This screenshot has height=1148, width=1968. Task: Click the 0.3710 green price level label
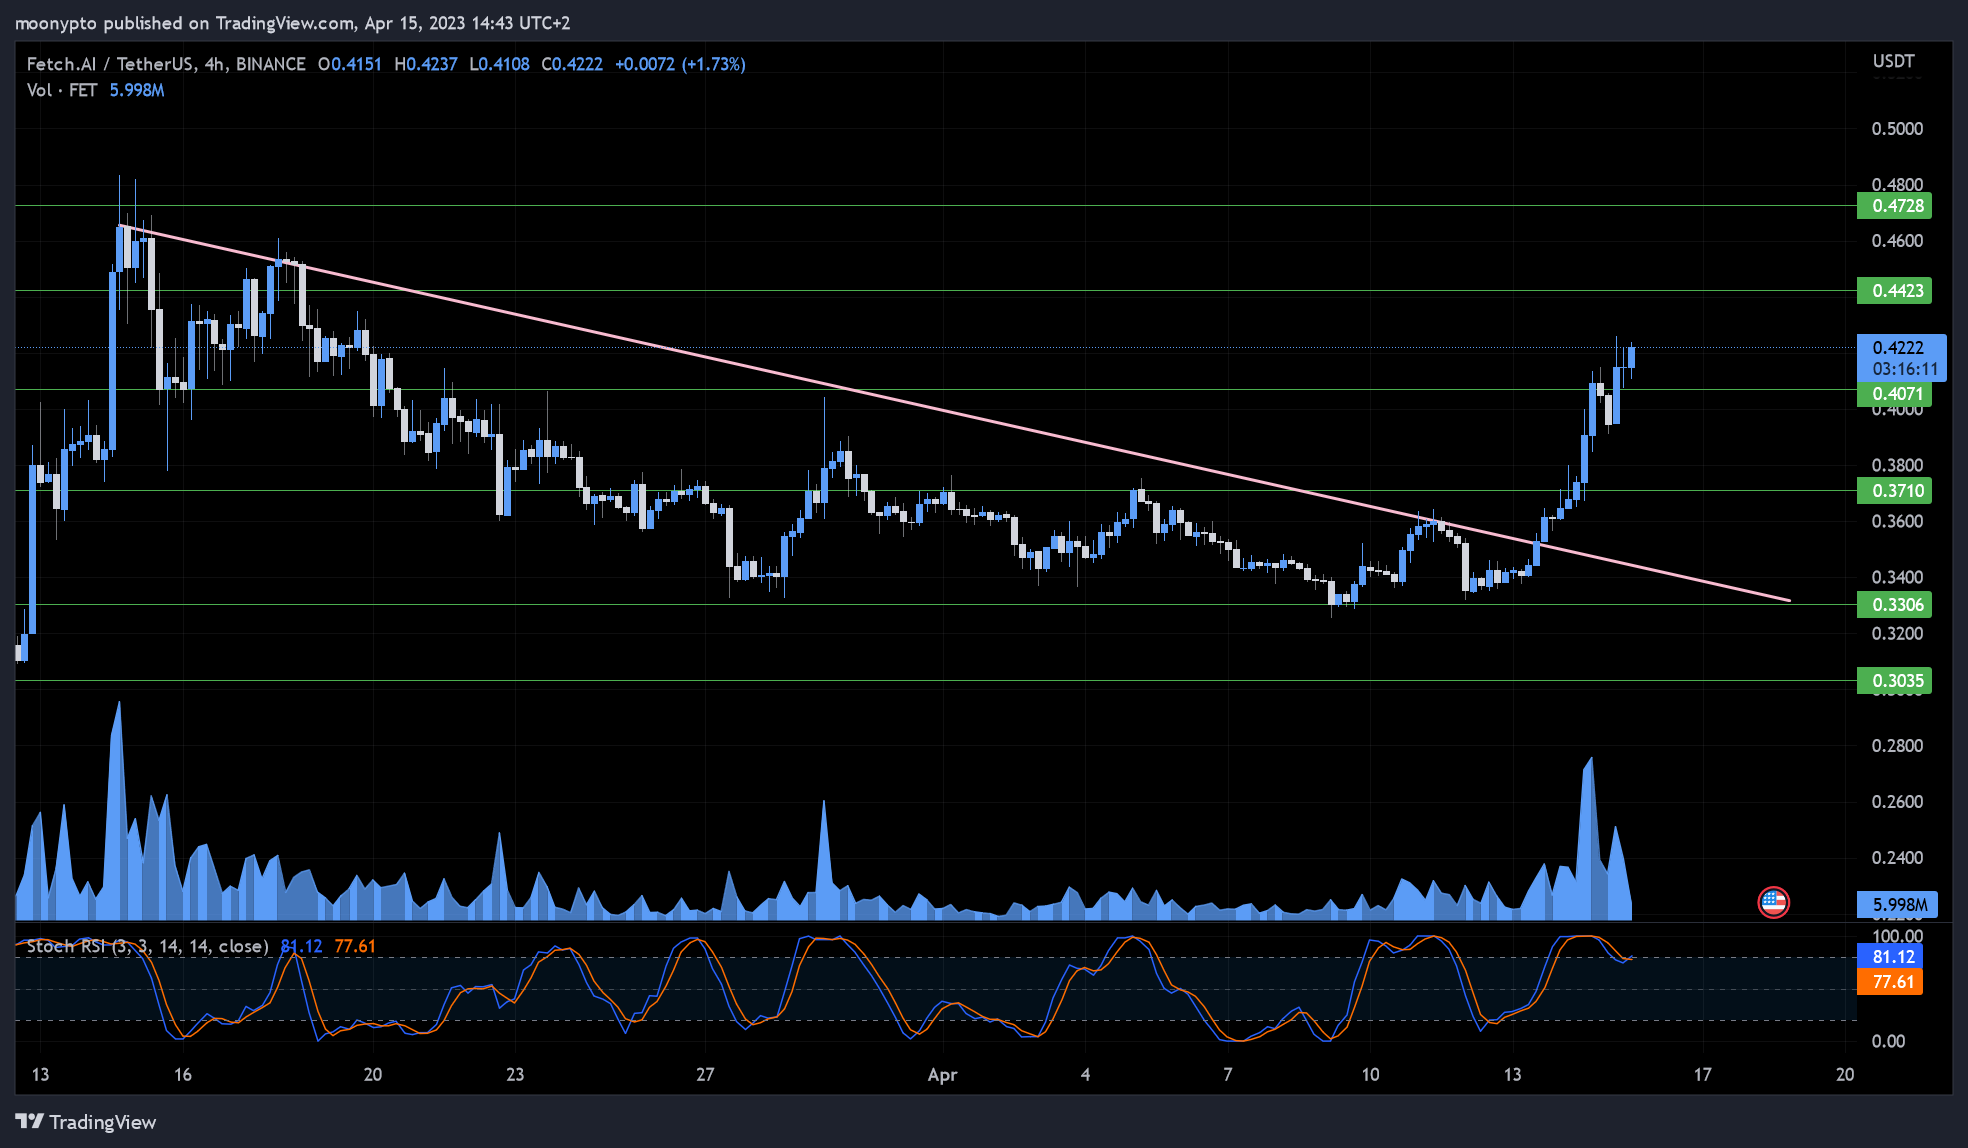[1895, 491]
